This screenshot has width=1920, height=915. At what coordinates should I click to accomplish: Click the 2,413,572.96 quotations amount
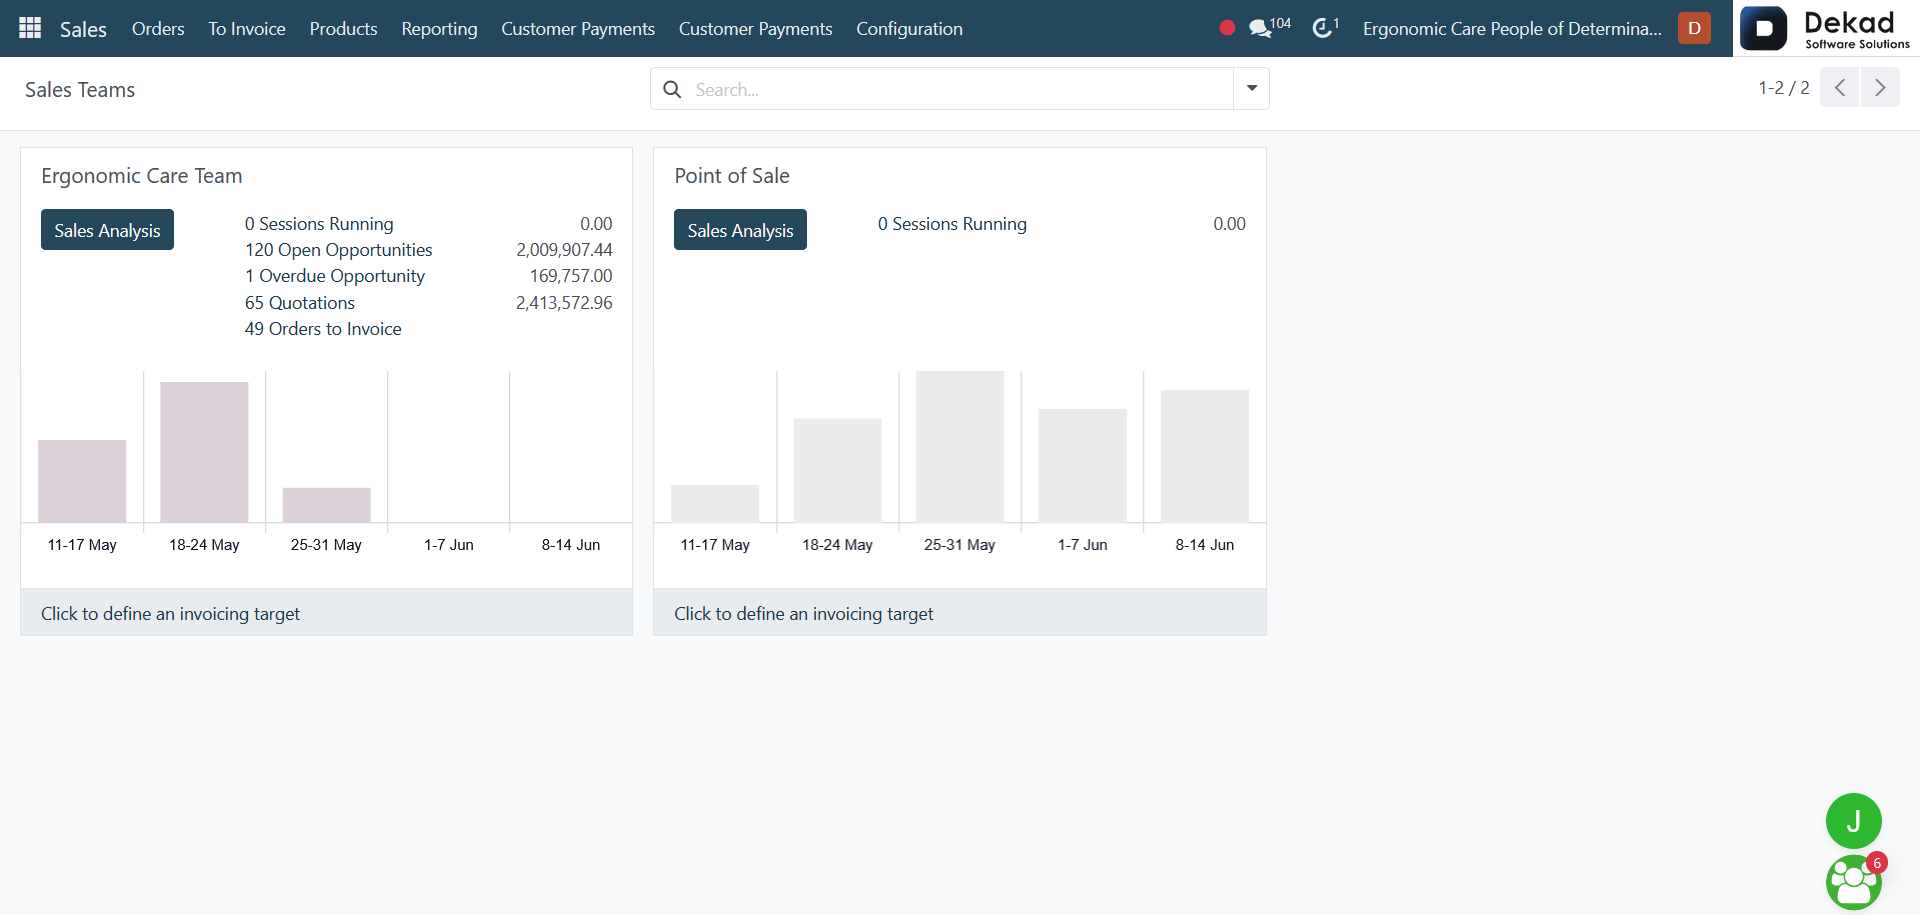tap(564, 303)
